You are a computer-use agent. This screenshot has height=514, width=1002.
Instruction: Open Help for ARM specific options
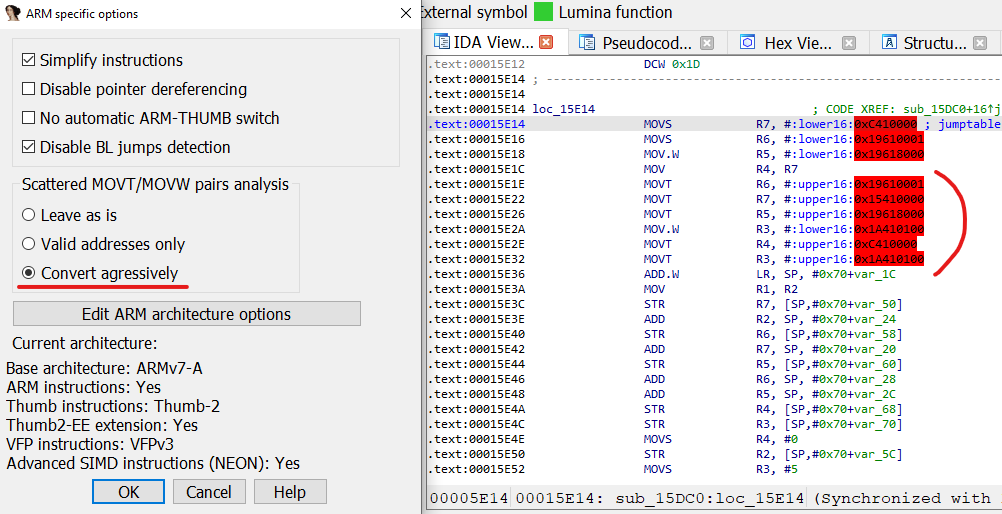[x=290, y=492]
